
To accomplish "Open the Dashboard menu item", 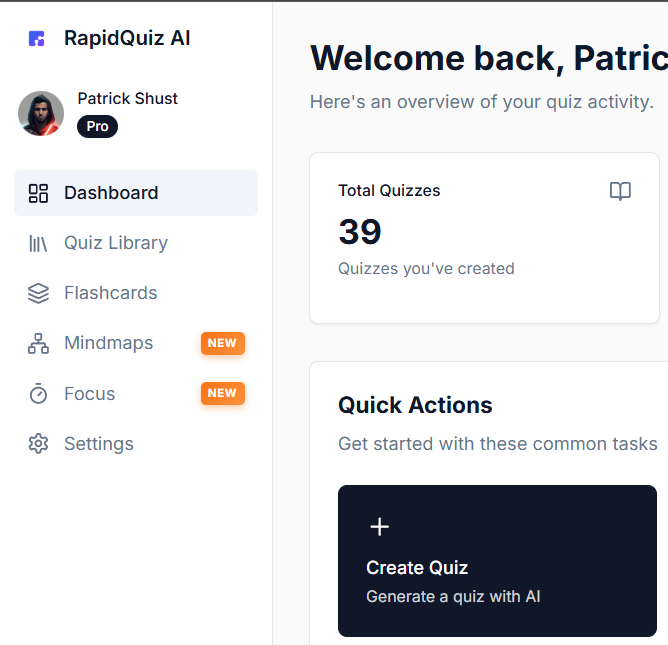I will (111, 193).
